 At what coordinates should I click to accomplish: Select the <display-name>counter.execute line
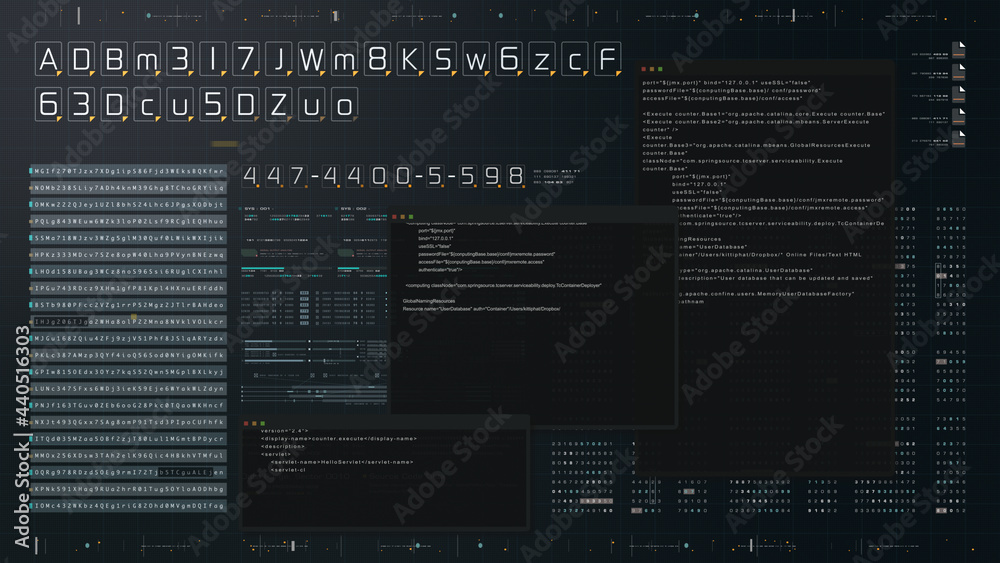(x=339, y=439)
